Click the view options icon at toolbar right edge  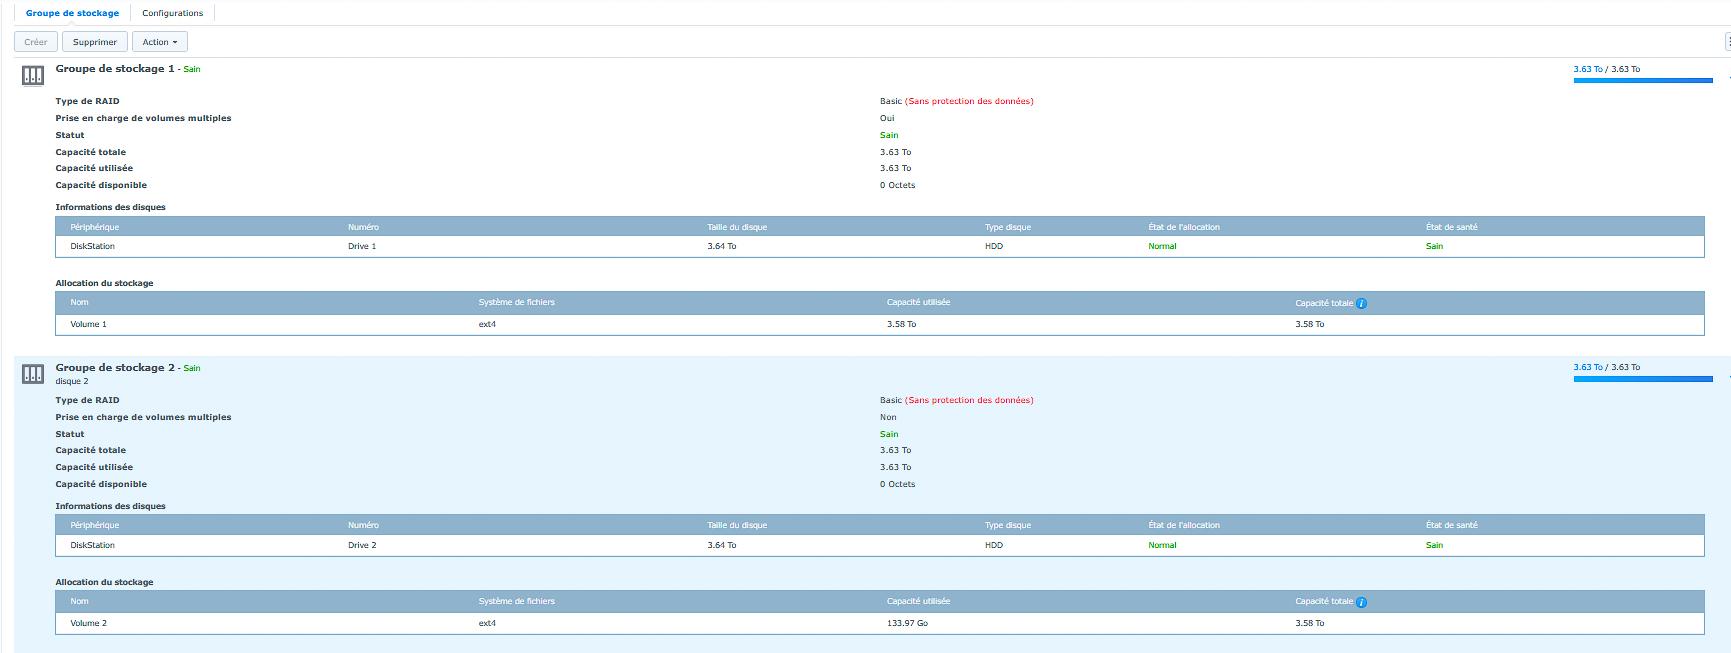1727,42
